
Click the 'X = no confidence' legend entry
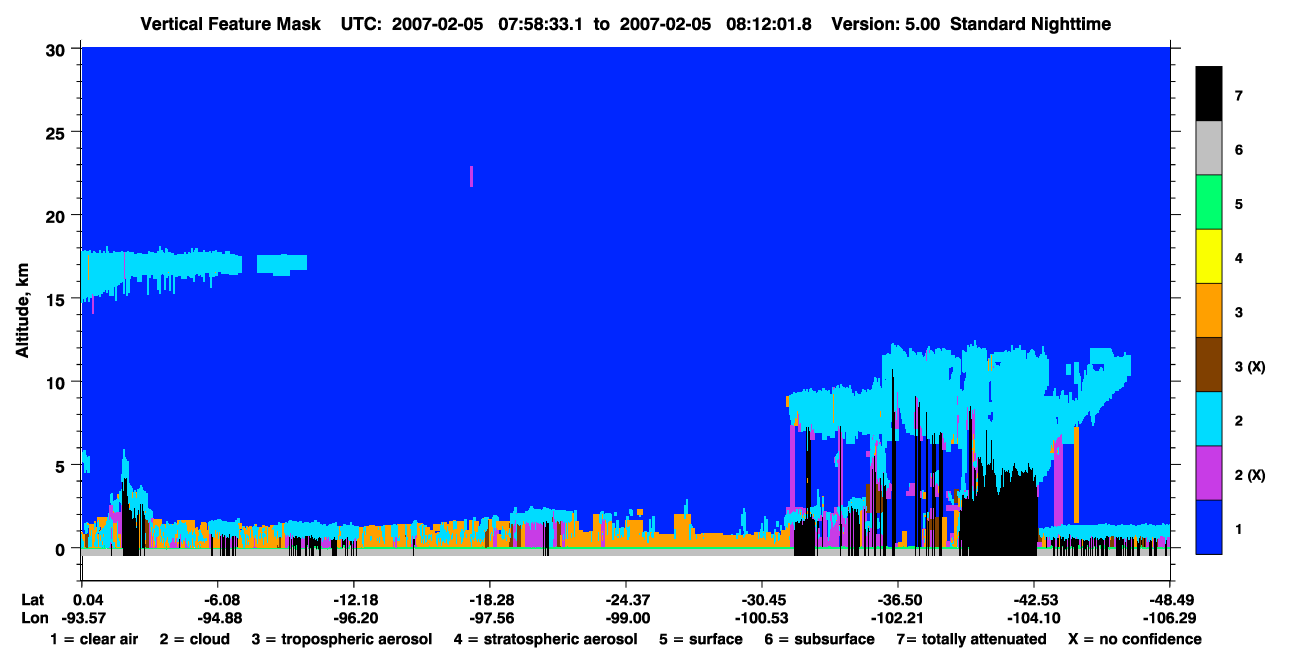pyautogui.click(x=1135, y=639)
